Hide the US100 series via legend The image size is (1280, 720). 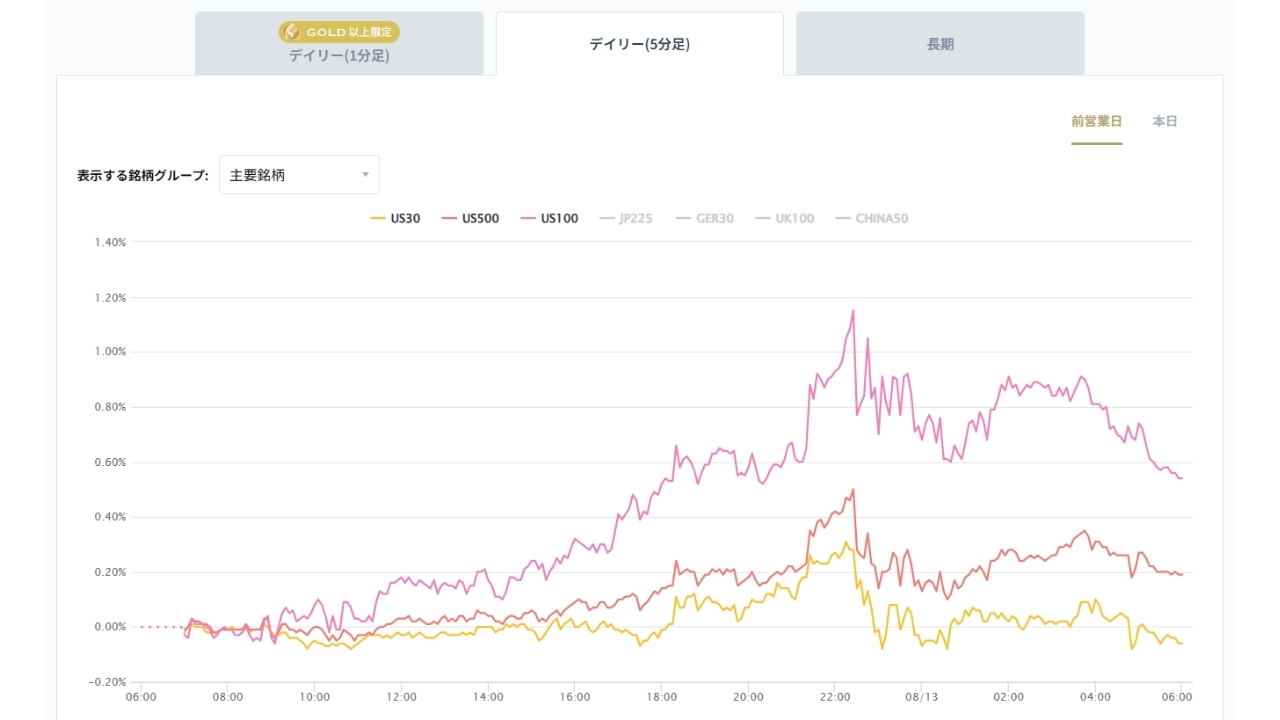(x=549, y=219)
